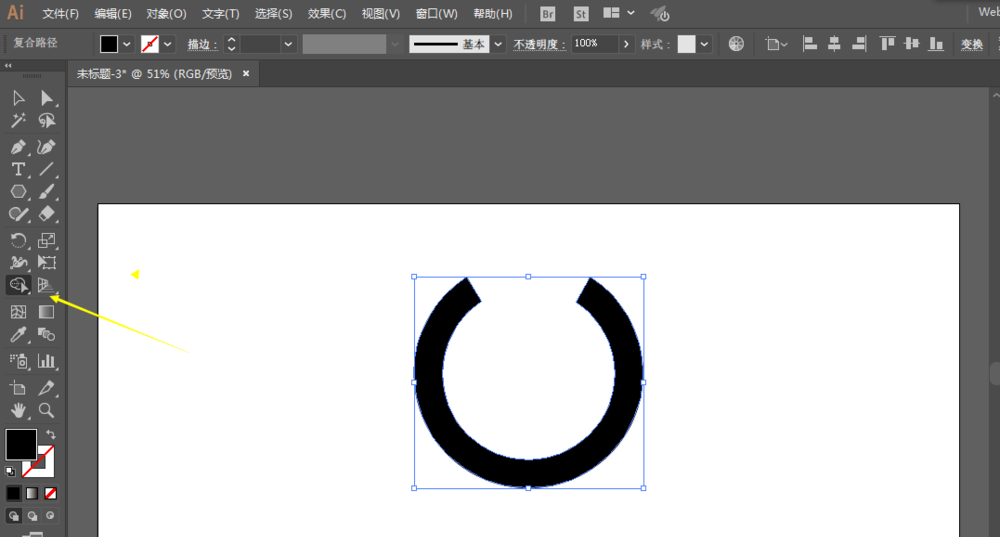
Task: Select the Hand tool
Action: [18, 410]
